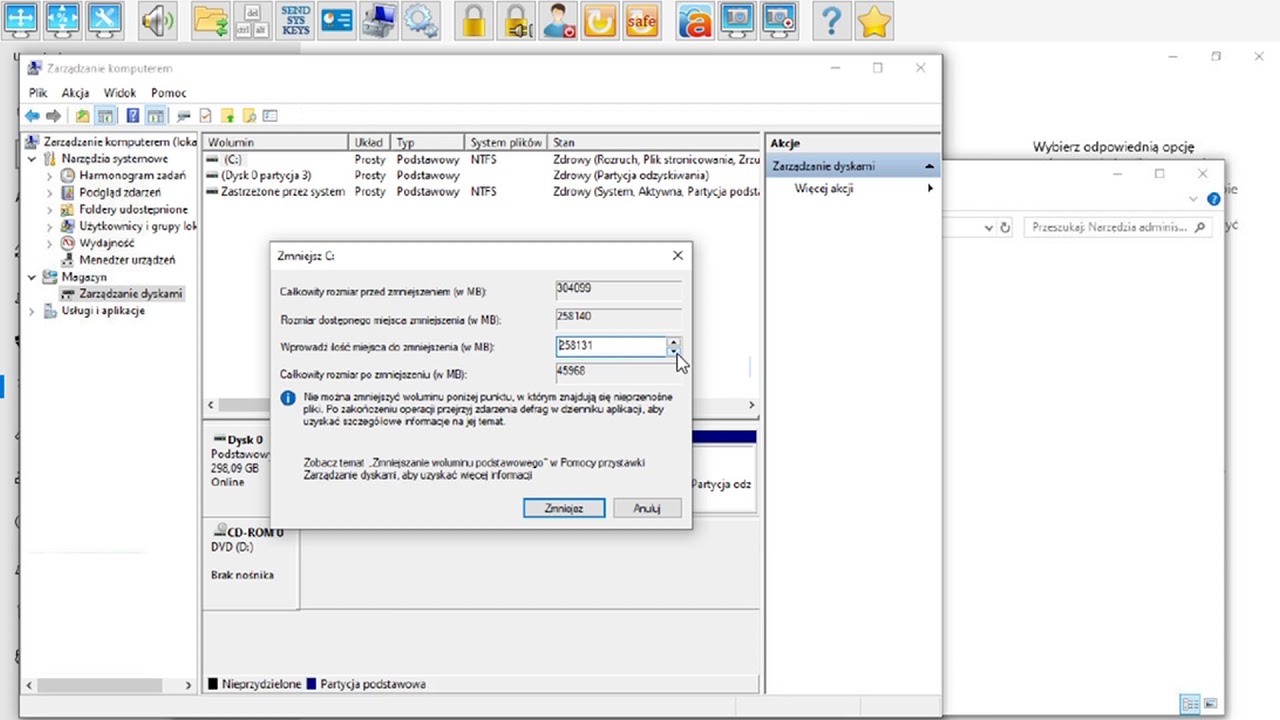Click the forward arrow in Computer Management toolbar
Image resolution: width=1280 pixels, height=720 pixels.
tap(54, 116)
